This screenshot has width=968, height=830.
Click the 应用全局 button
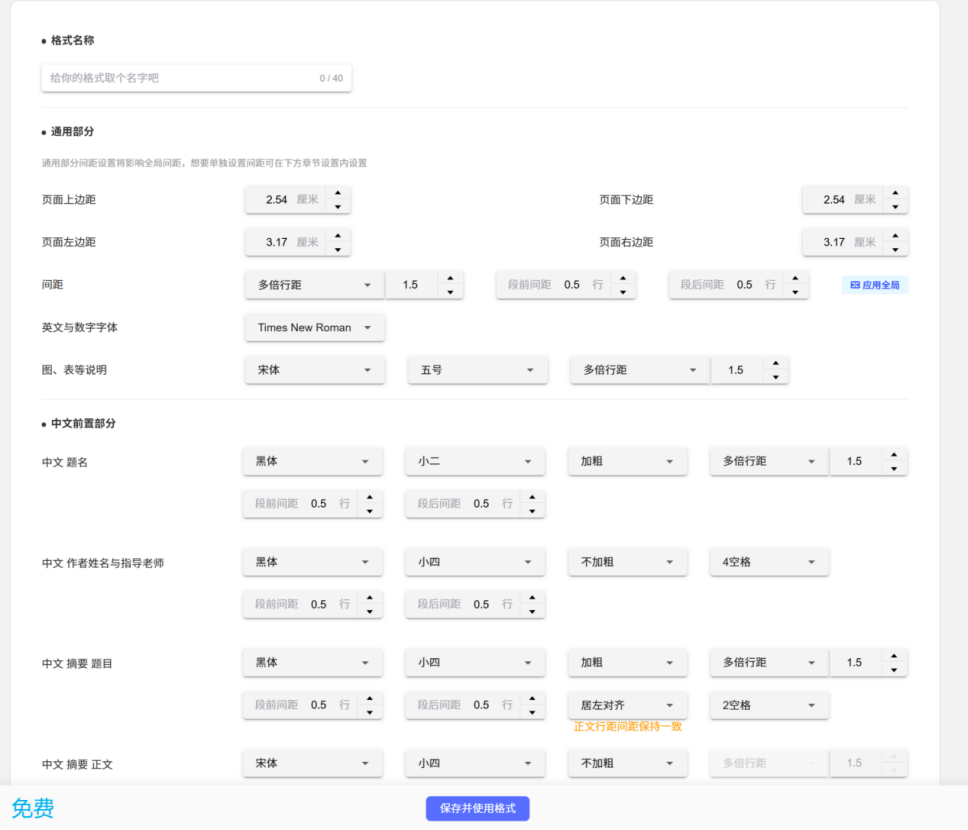click(875, 285)
